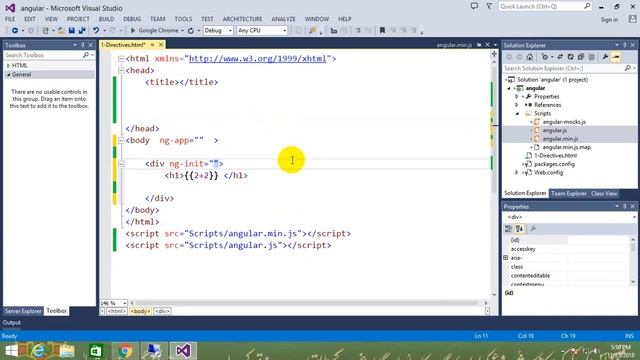Image resolution: width=640 pixels, height=360 pixels.
Task: Click the Quick Launch search box
Action: click(x=545, y=6)
